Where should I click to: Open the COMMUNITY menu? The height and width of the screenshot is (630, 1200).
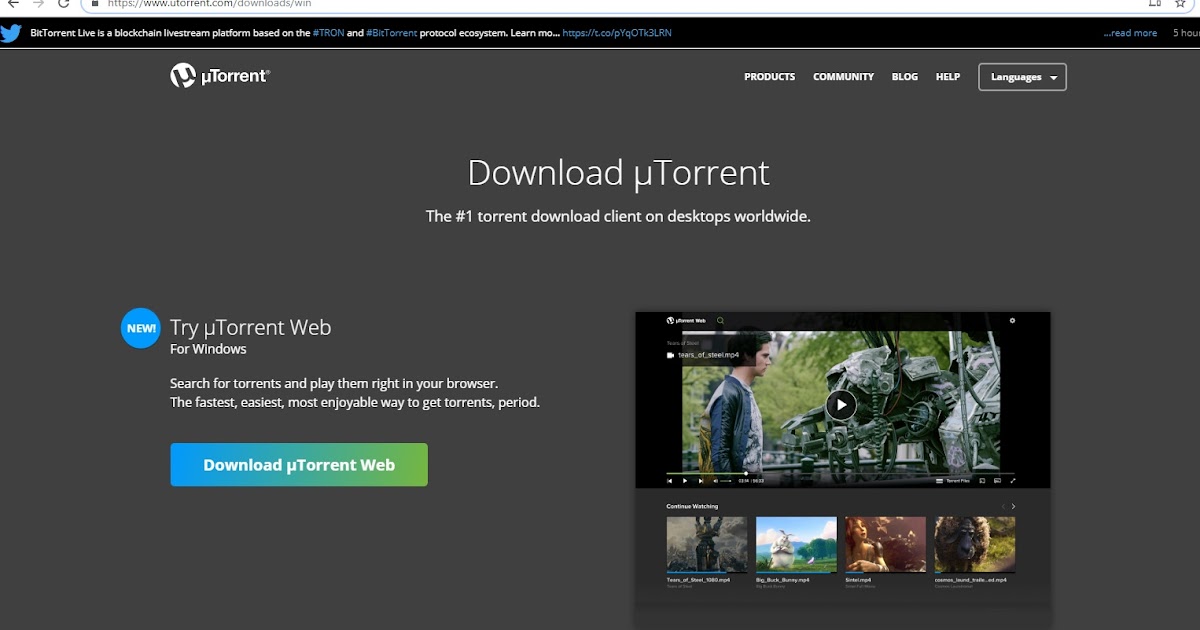tap(843, 77)
